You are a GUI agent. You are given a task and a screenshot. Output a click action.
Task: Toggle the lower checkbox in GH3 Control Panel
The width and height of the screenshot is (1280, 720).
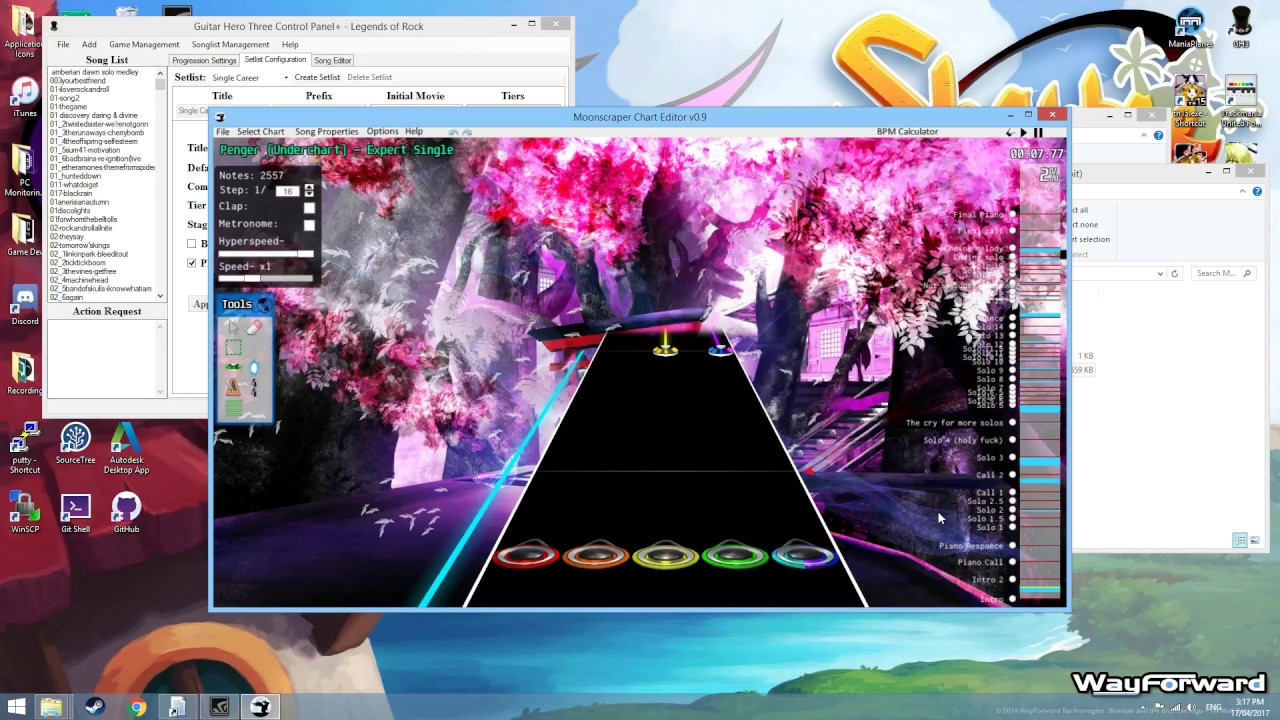point(191,263)
